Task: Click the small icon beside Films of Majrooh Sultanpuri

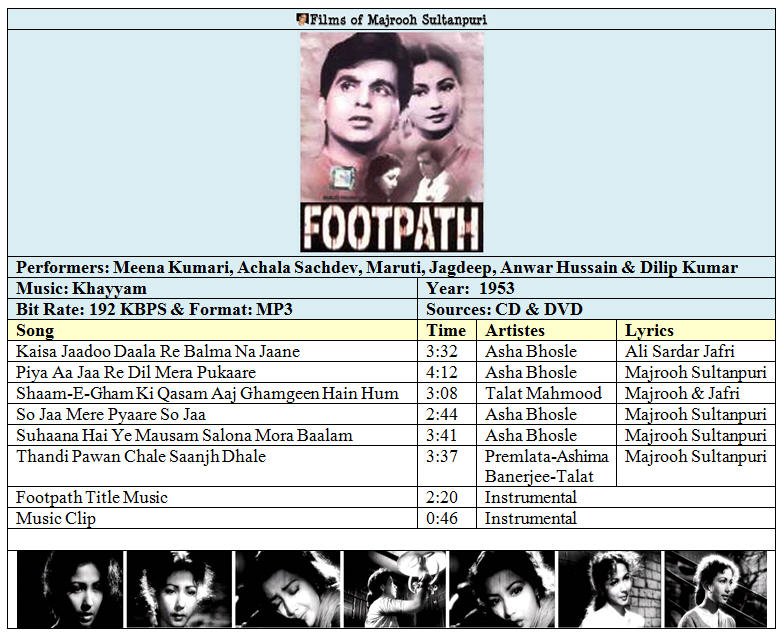Action: point(302,19)
